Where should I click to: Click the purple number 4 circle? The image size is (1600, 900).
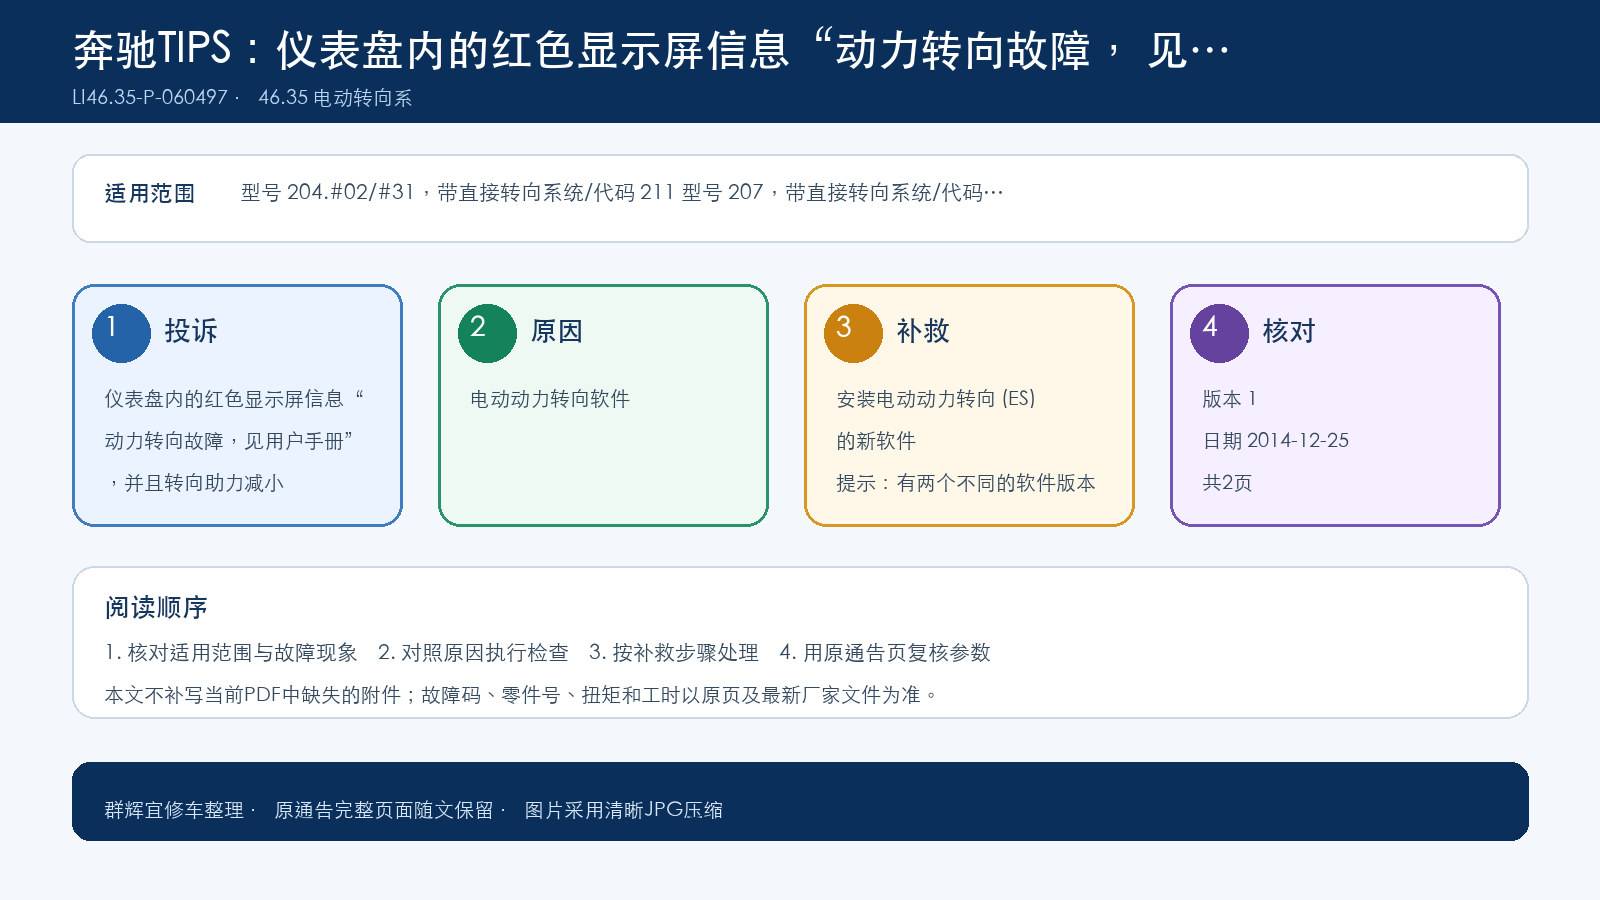(1219, 333)
